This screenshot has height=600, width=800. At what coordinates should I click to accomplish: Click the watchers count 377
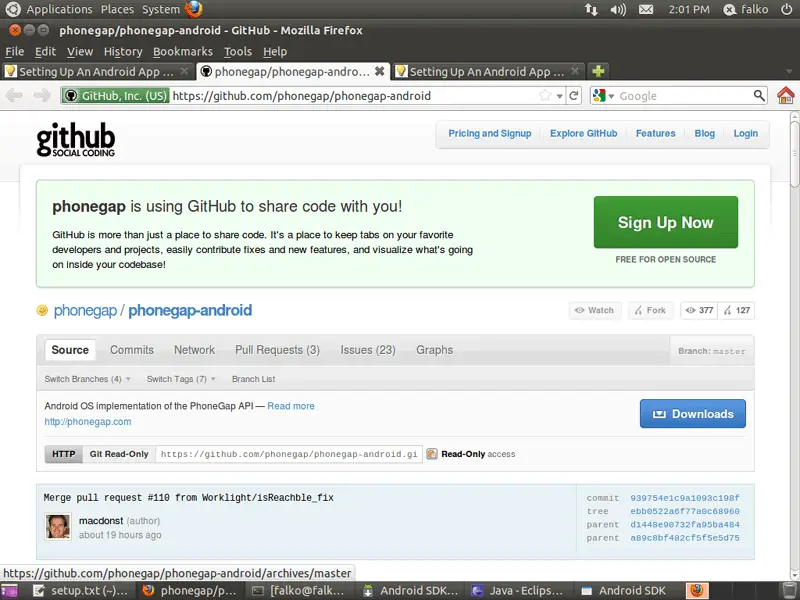tap(699, 310)
